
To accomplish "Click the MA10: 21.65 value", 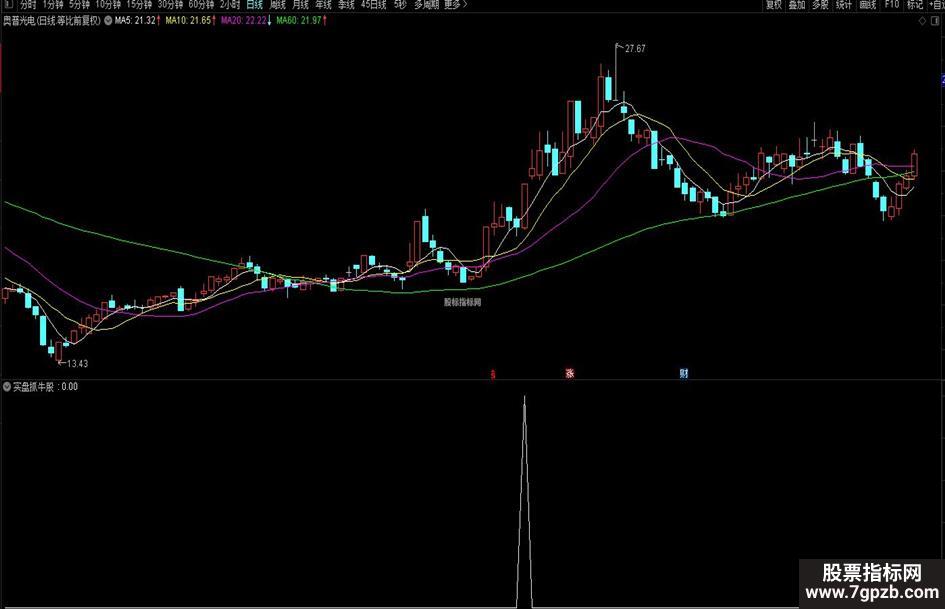I will click(188, 21).
